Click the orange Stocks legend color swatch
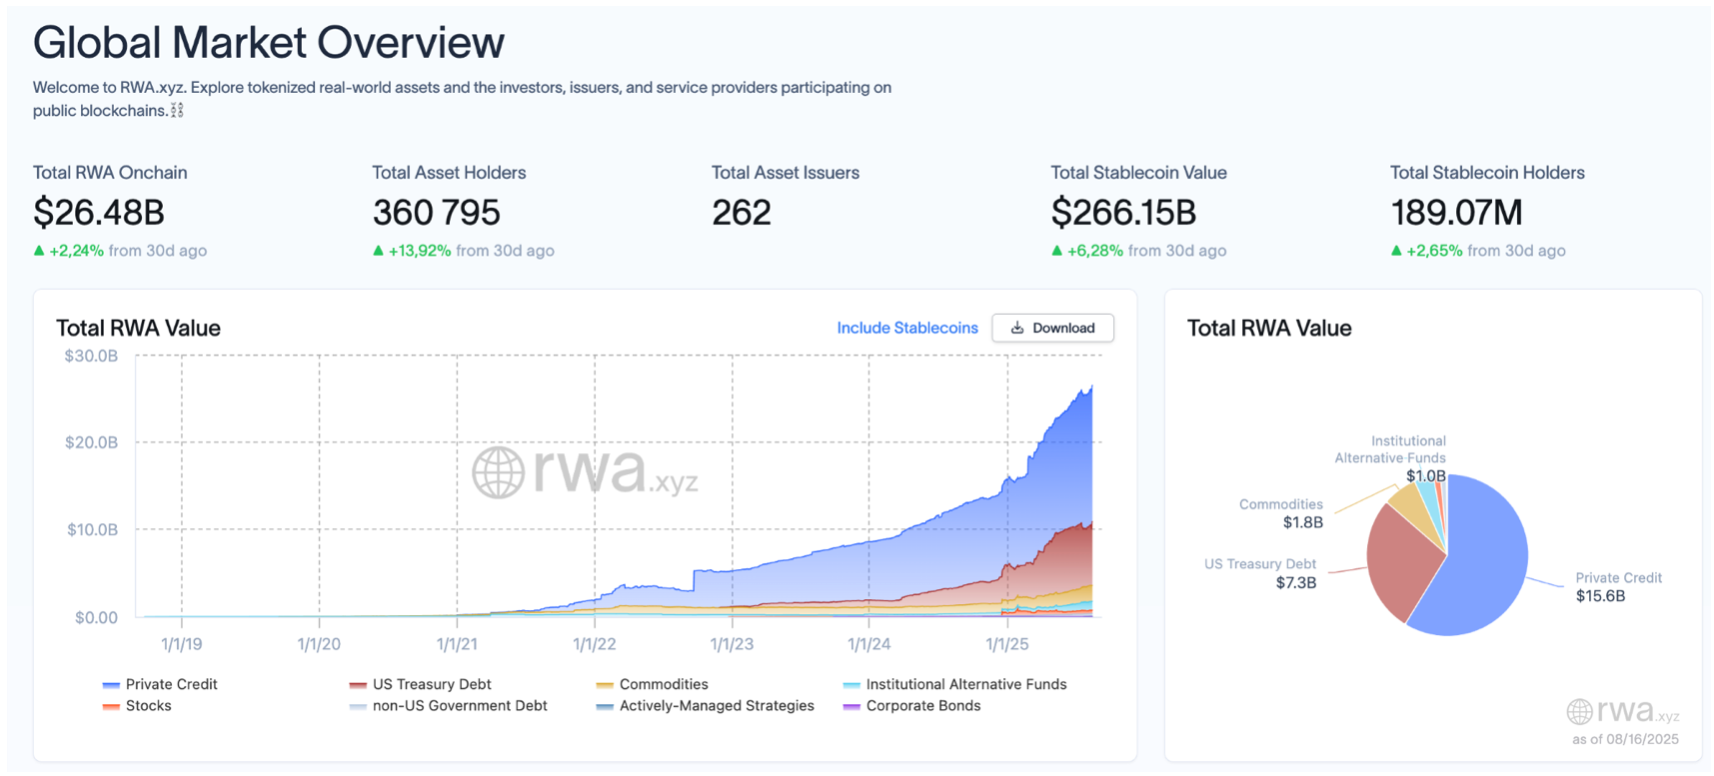 (x=111, y=707)
